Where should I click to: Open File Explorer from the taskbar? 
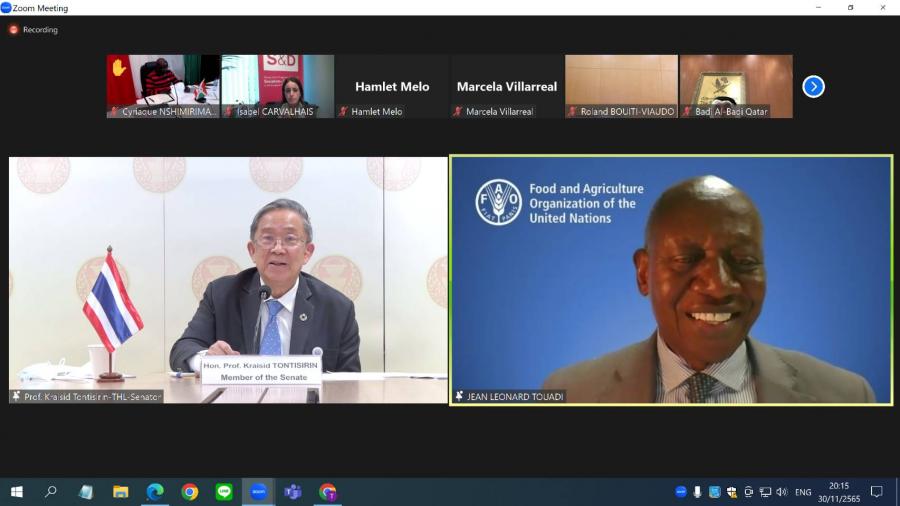click(120, 492)
